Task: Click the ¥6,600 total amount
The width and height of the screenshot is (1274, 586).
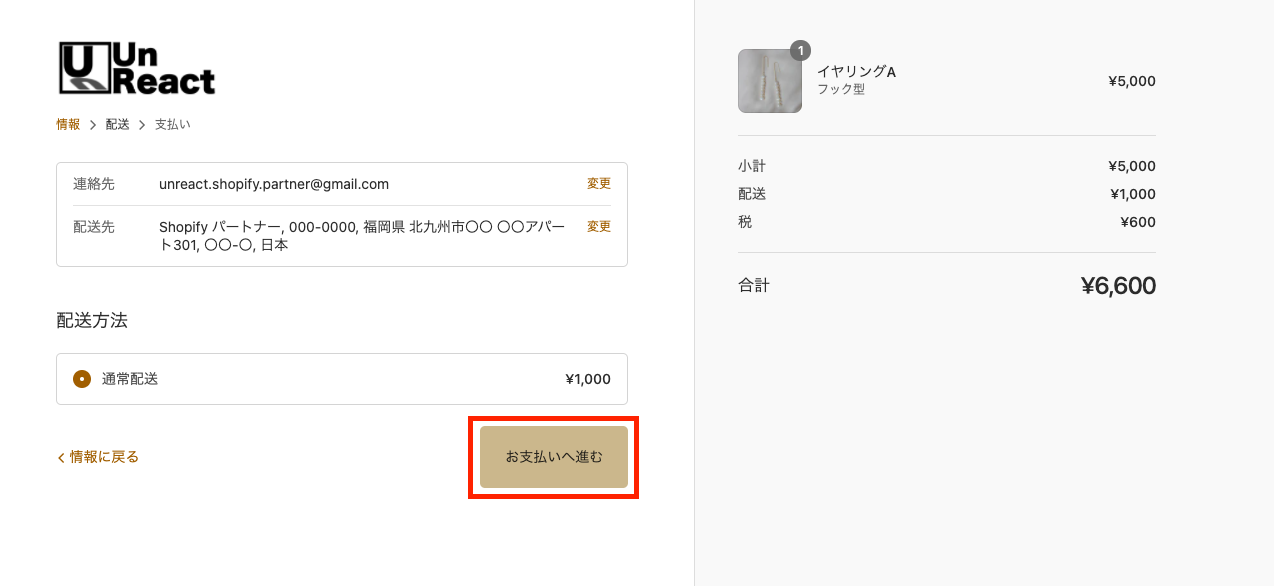Action: [x=1118, y=286]
